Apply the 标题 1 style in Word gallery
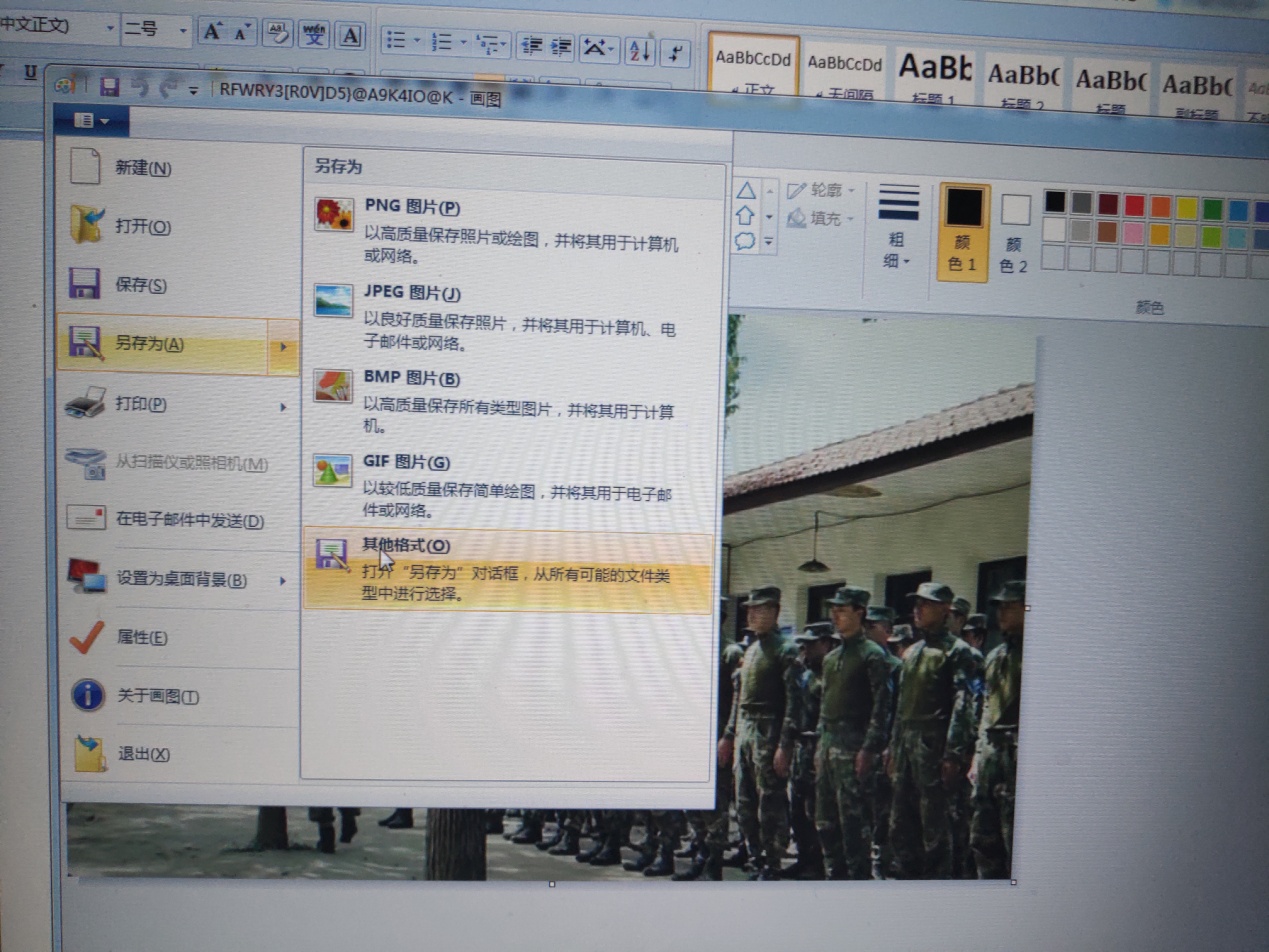The width and height of the screenshot is (1269, 952). pyautogui.click(x=934, y=75)
